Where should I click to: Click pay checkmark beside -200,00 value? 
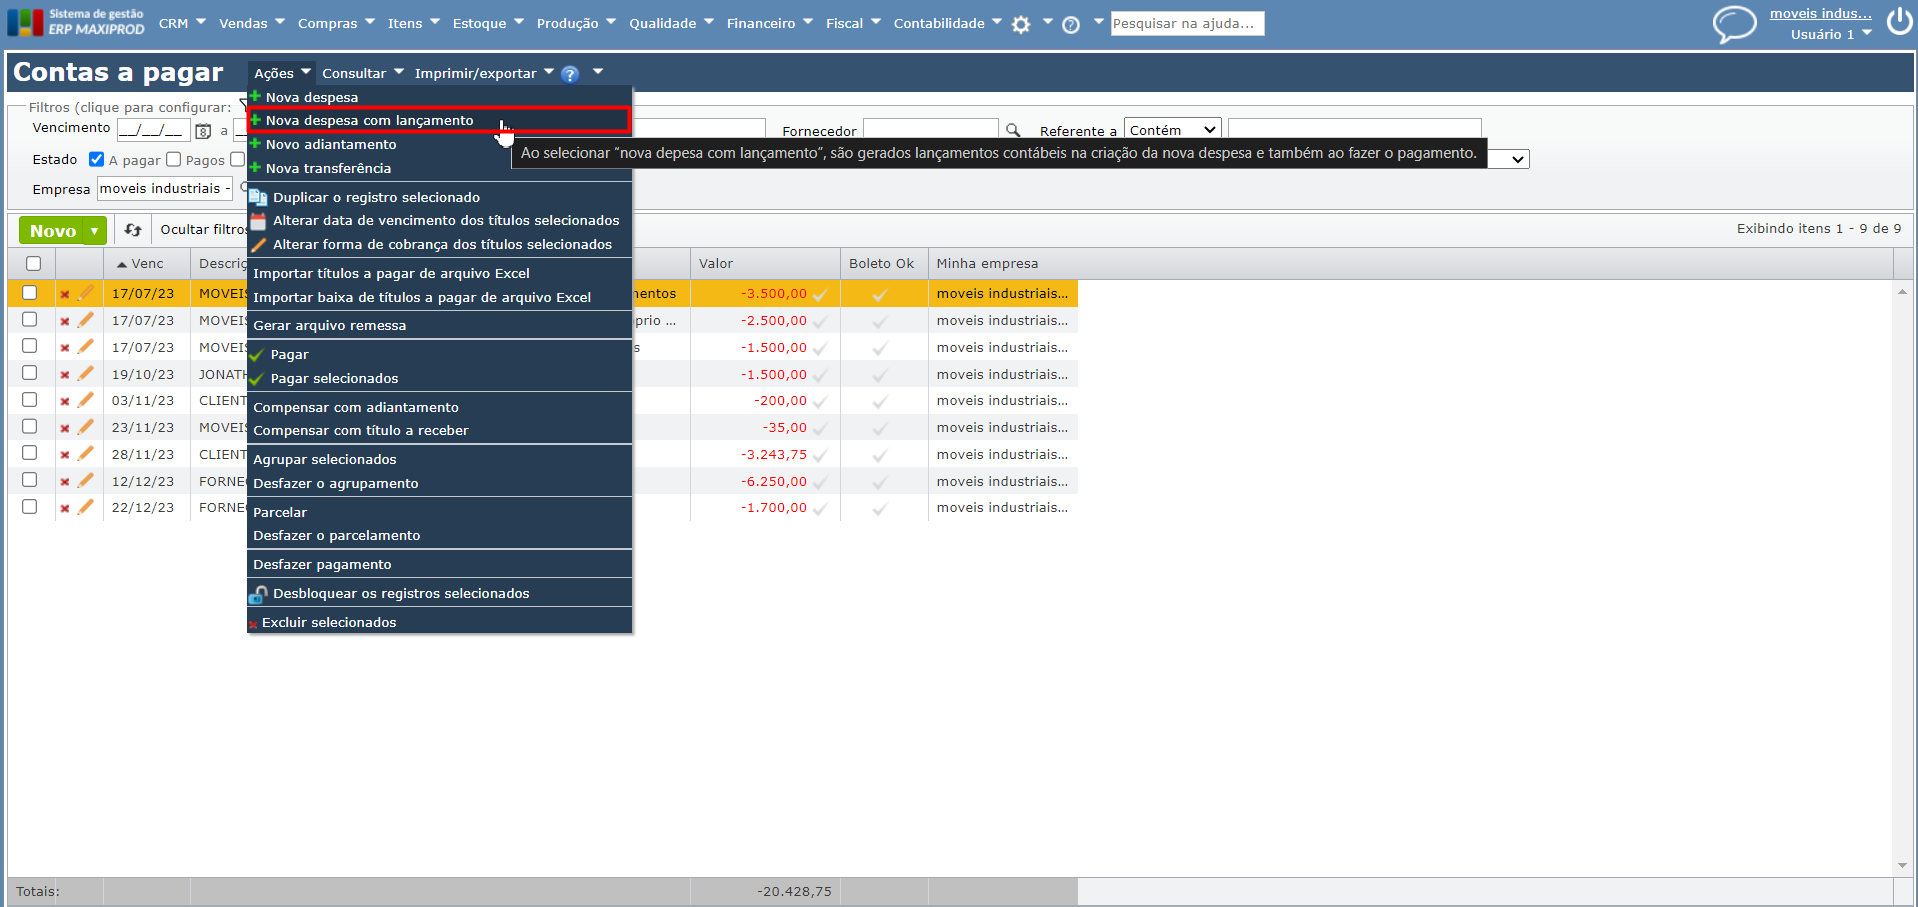(x=820, y=401)
